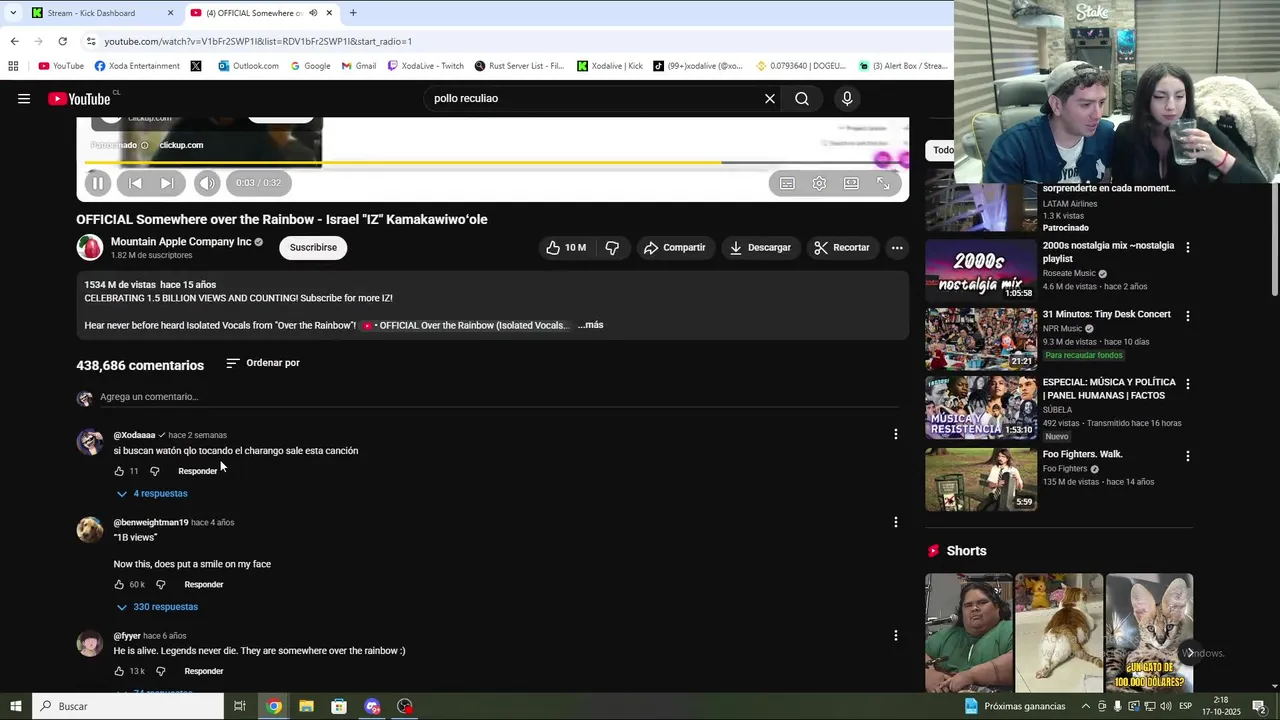The width and height of the screenshot is (1280, 720).
Task: Open player settings gear
Action: [x=819, y=183]
